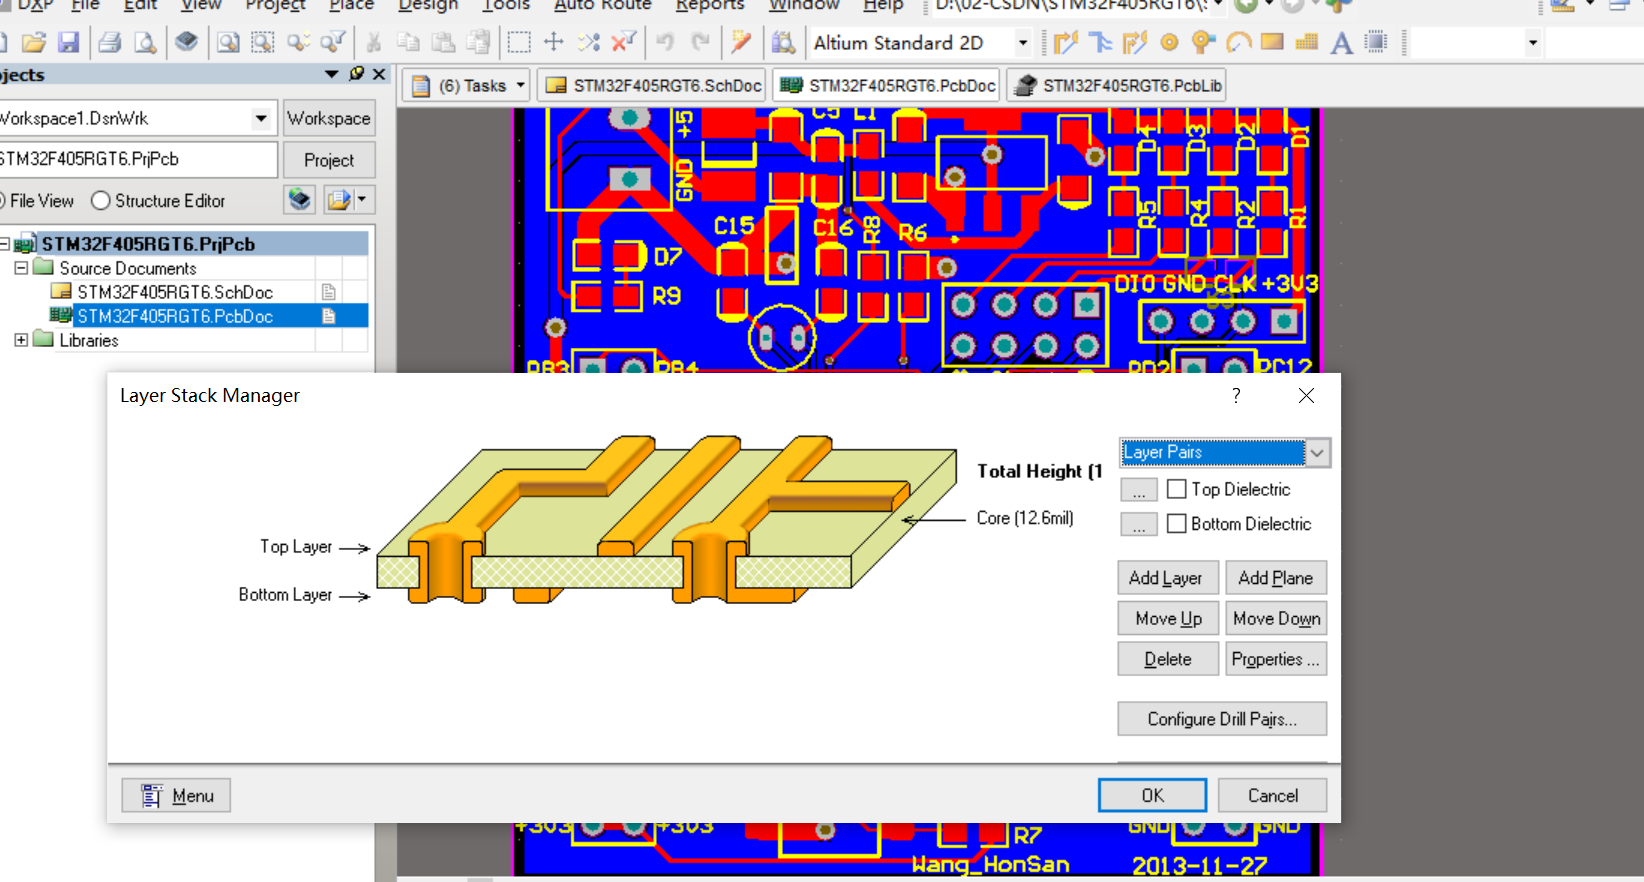Select the Place Pad icon
The width and height of the screenshot is (1644, 882).
tap(1169, 42)
